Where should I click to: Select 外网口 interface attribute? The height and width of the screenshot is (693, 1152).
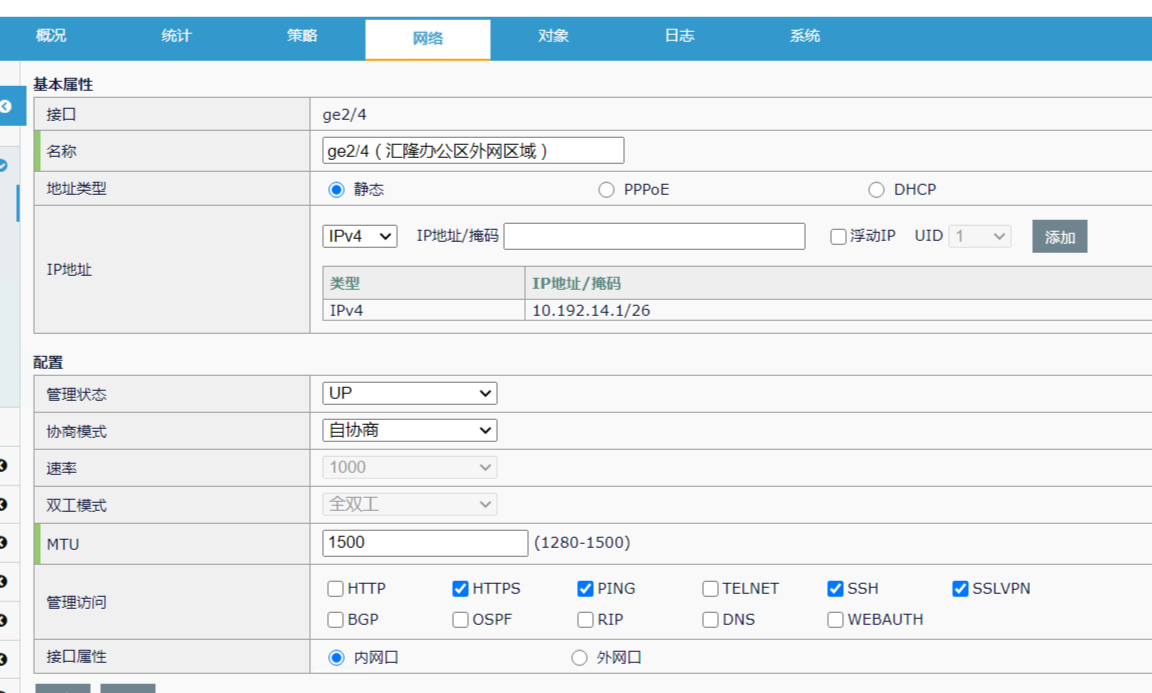579,658
